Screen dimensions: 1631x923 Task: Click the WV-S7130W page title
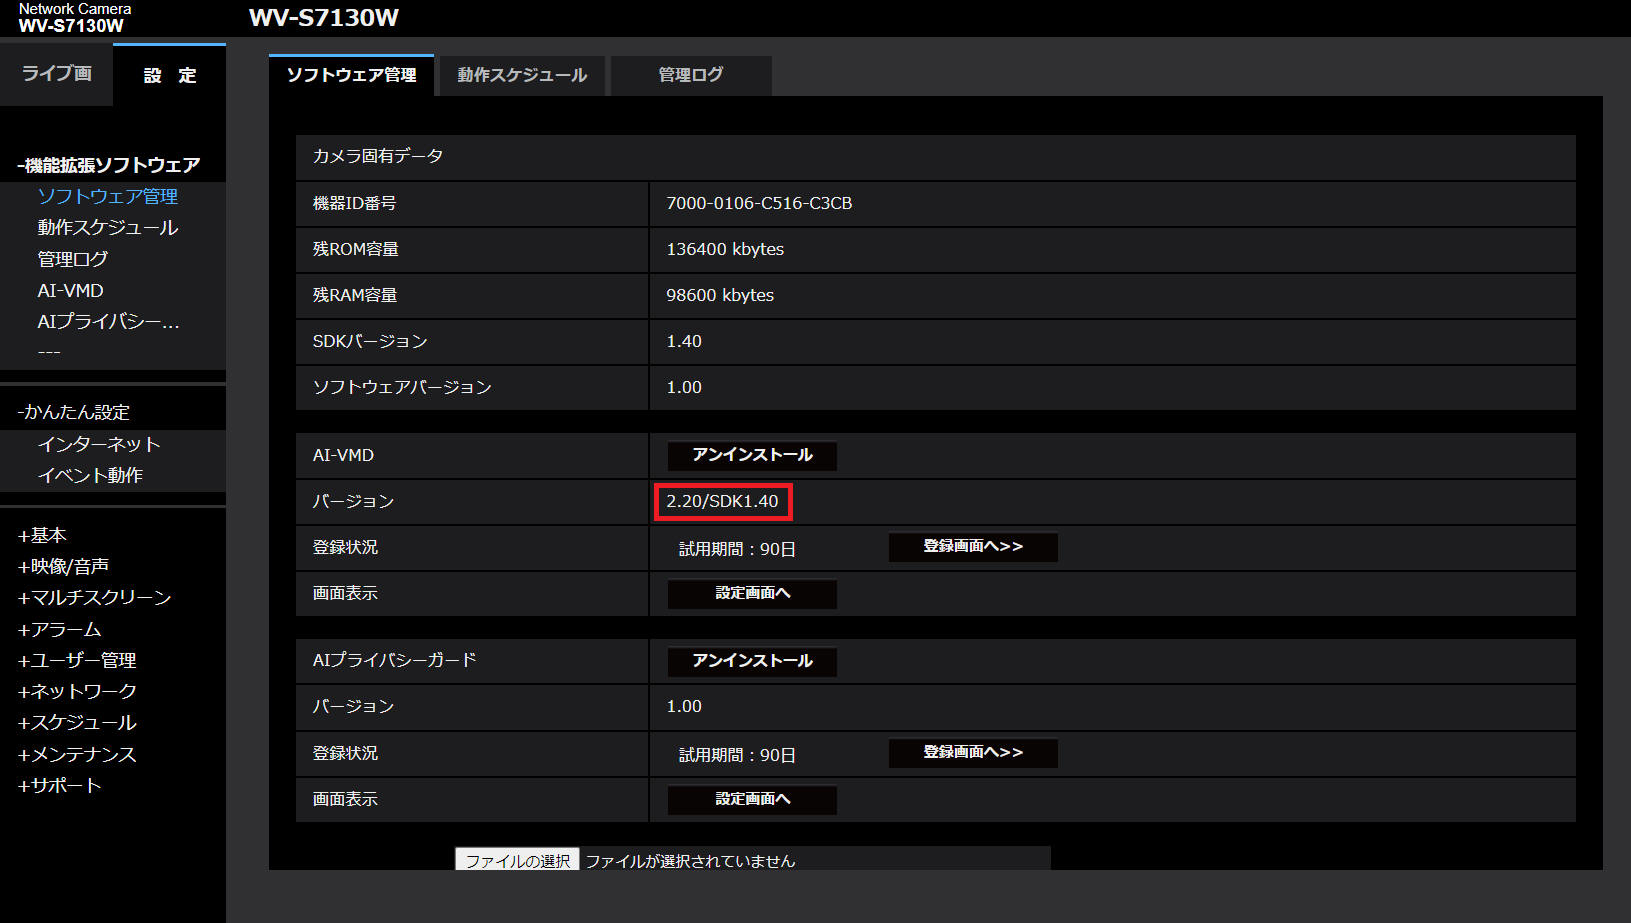tap(324, 18)
